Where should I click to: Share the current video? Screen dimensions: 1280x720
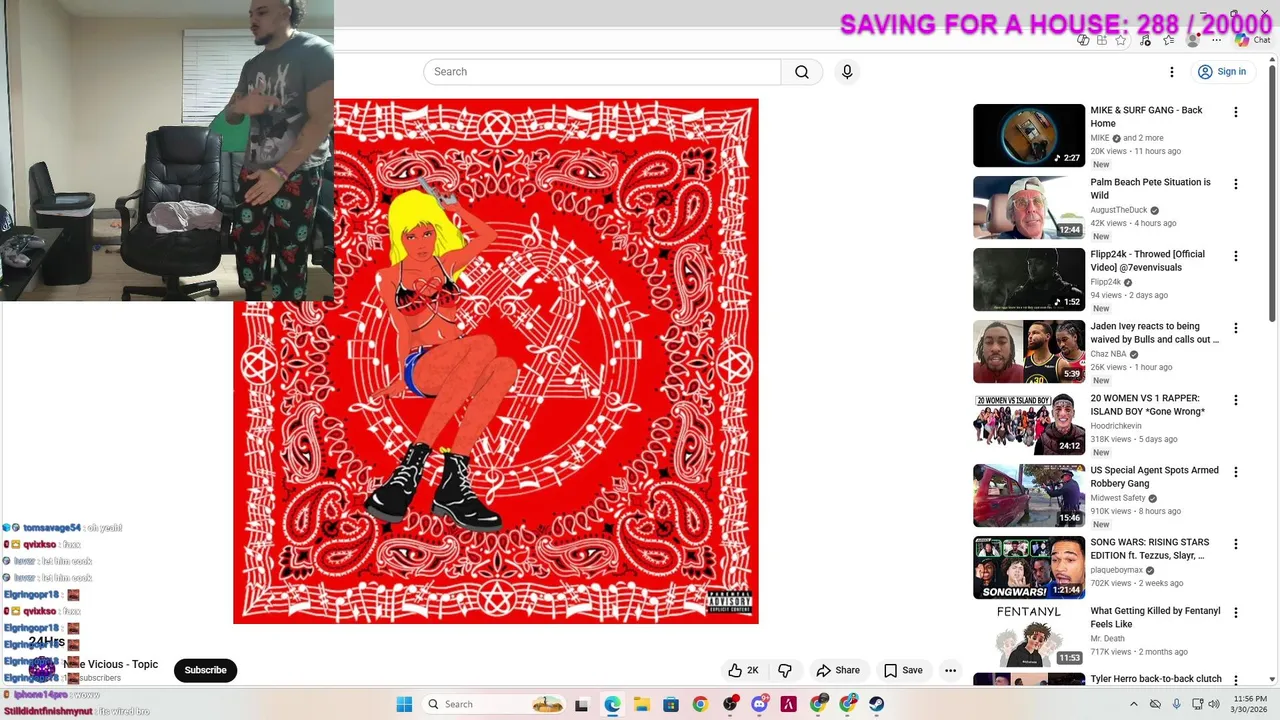coord(838,670)
